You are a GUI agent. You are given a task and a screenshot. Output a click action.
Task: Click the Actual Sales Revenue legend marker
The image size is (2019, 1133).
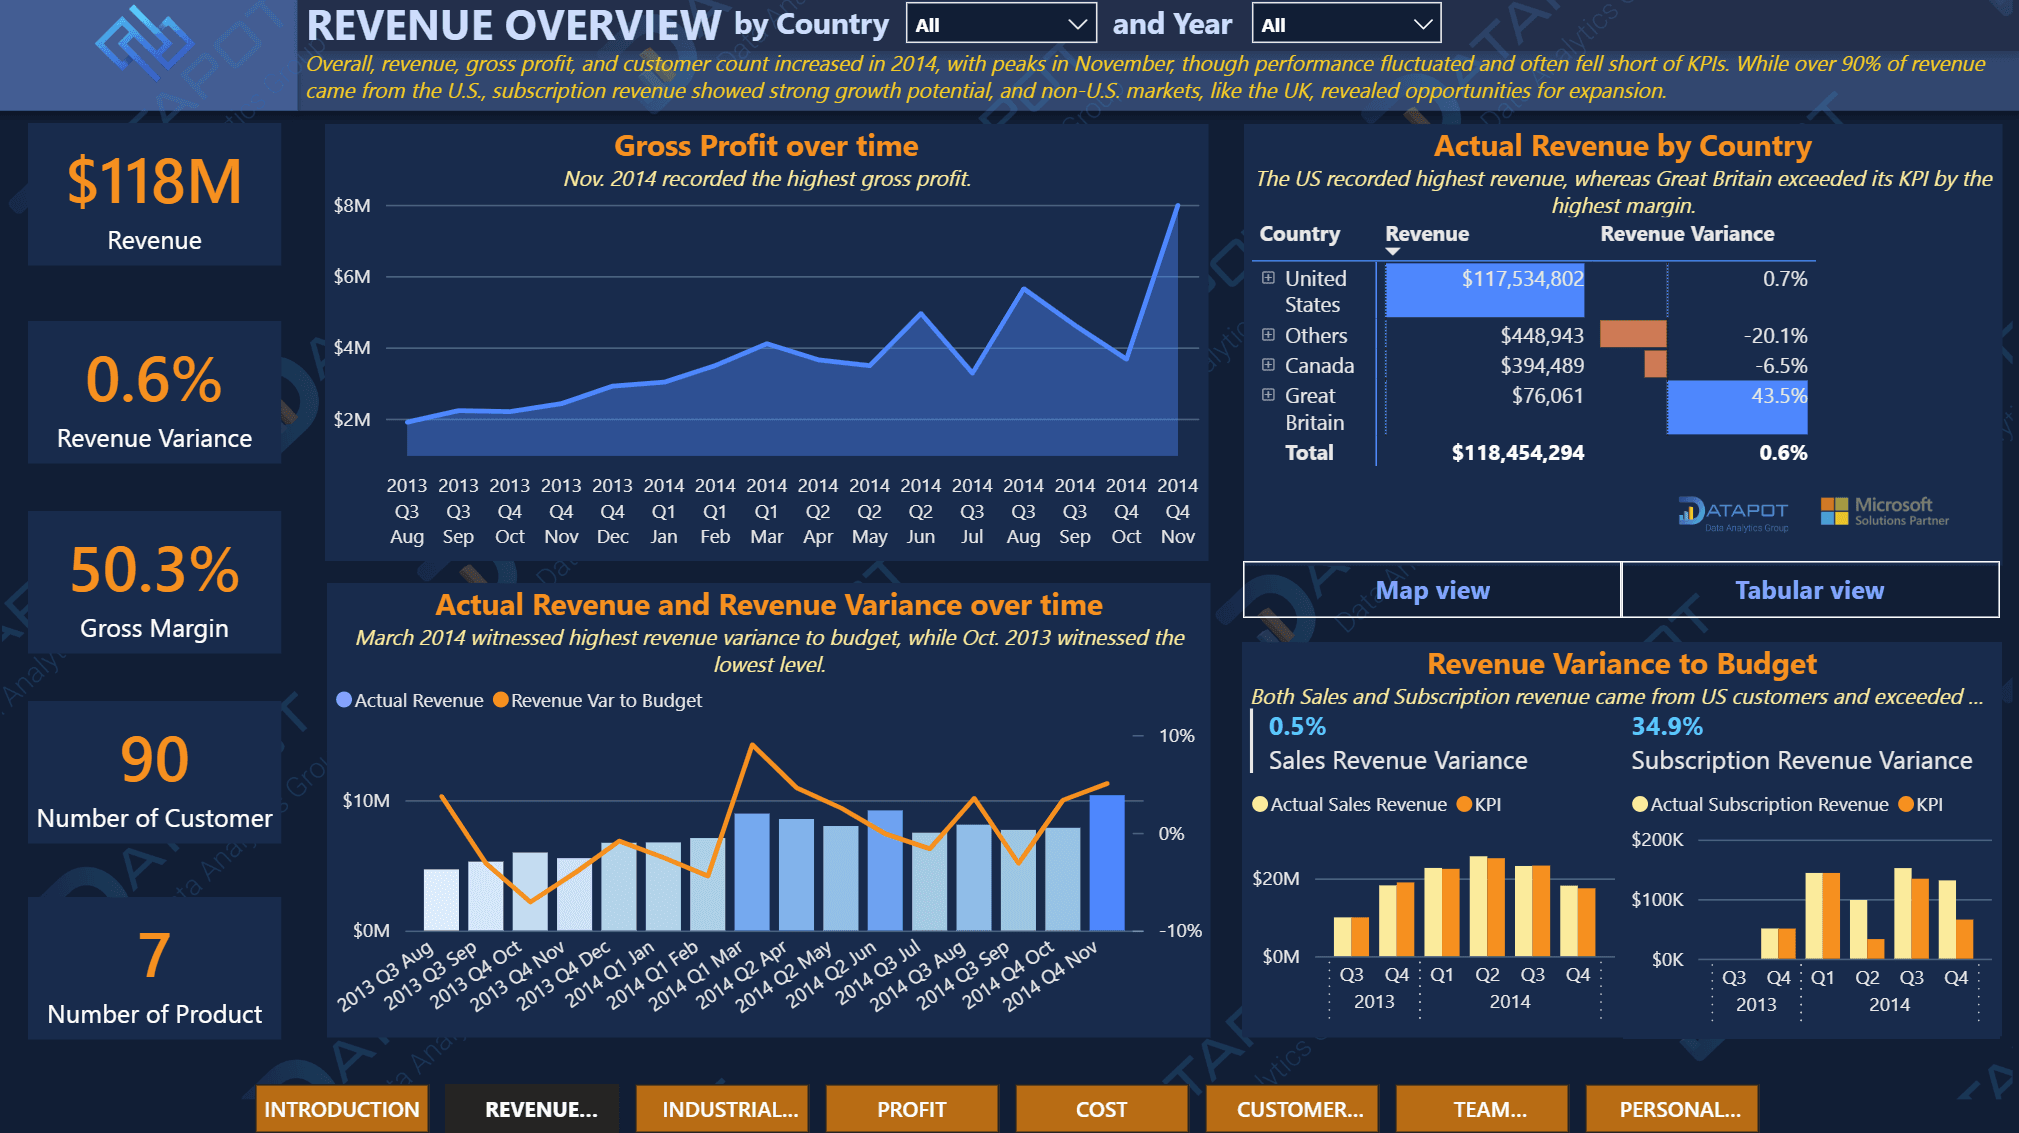[x=1260, y=804]
